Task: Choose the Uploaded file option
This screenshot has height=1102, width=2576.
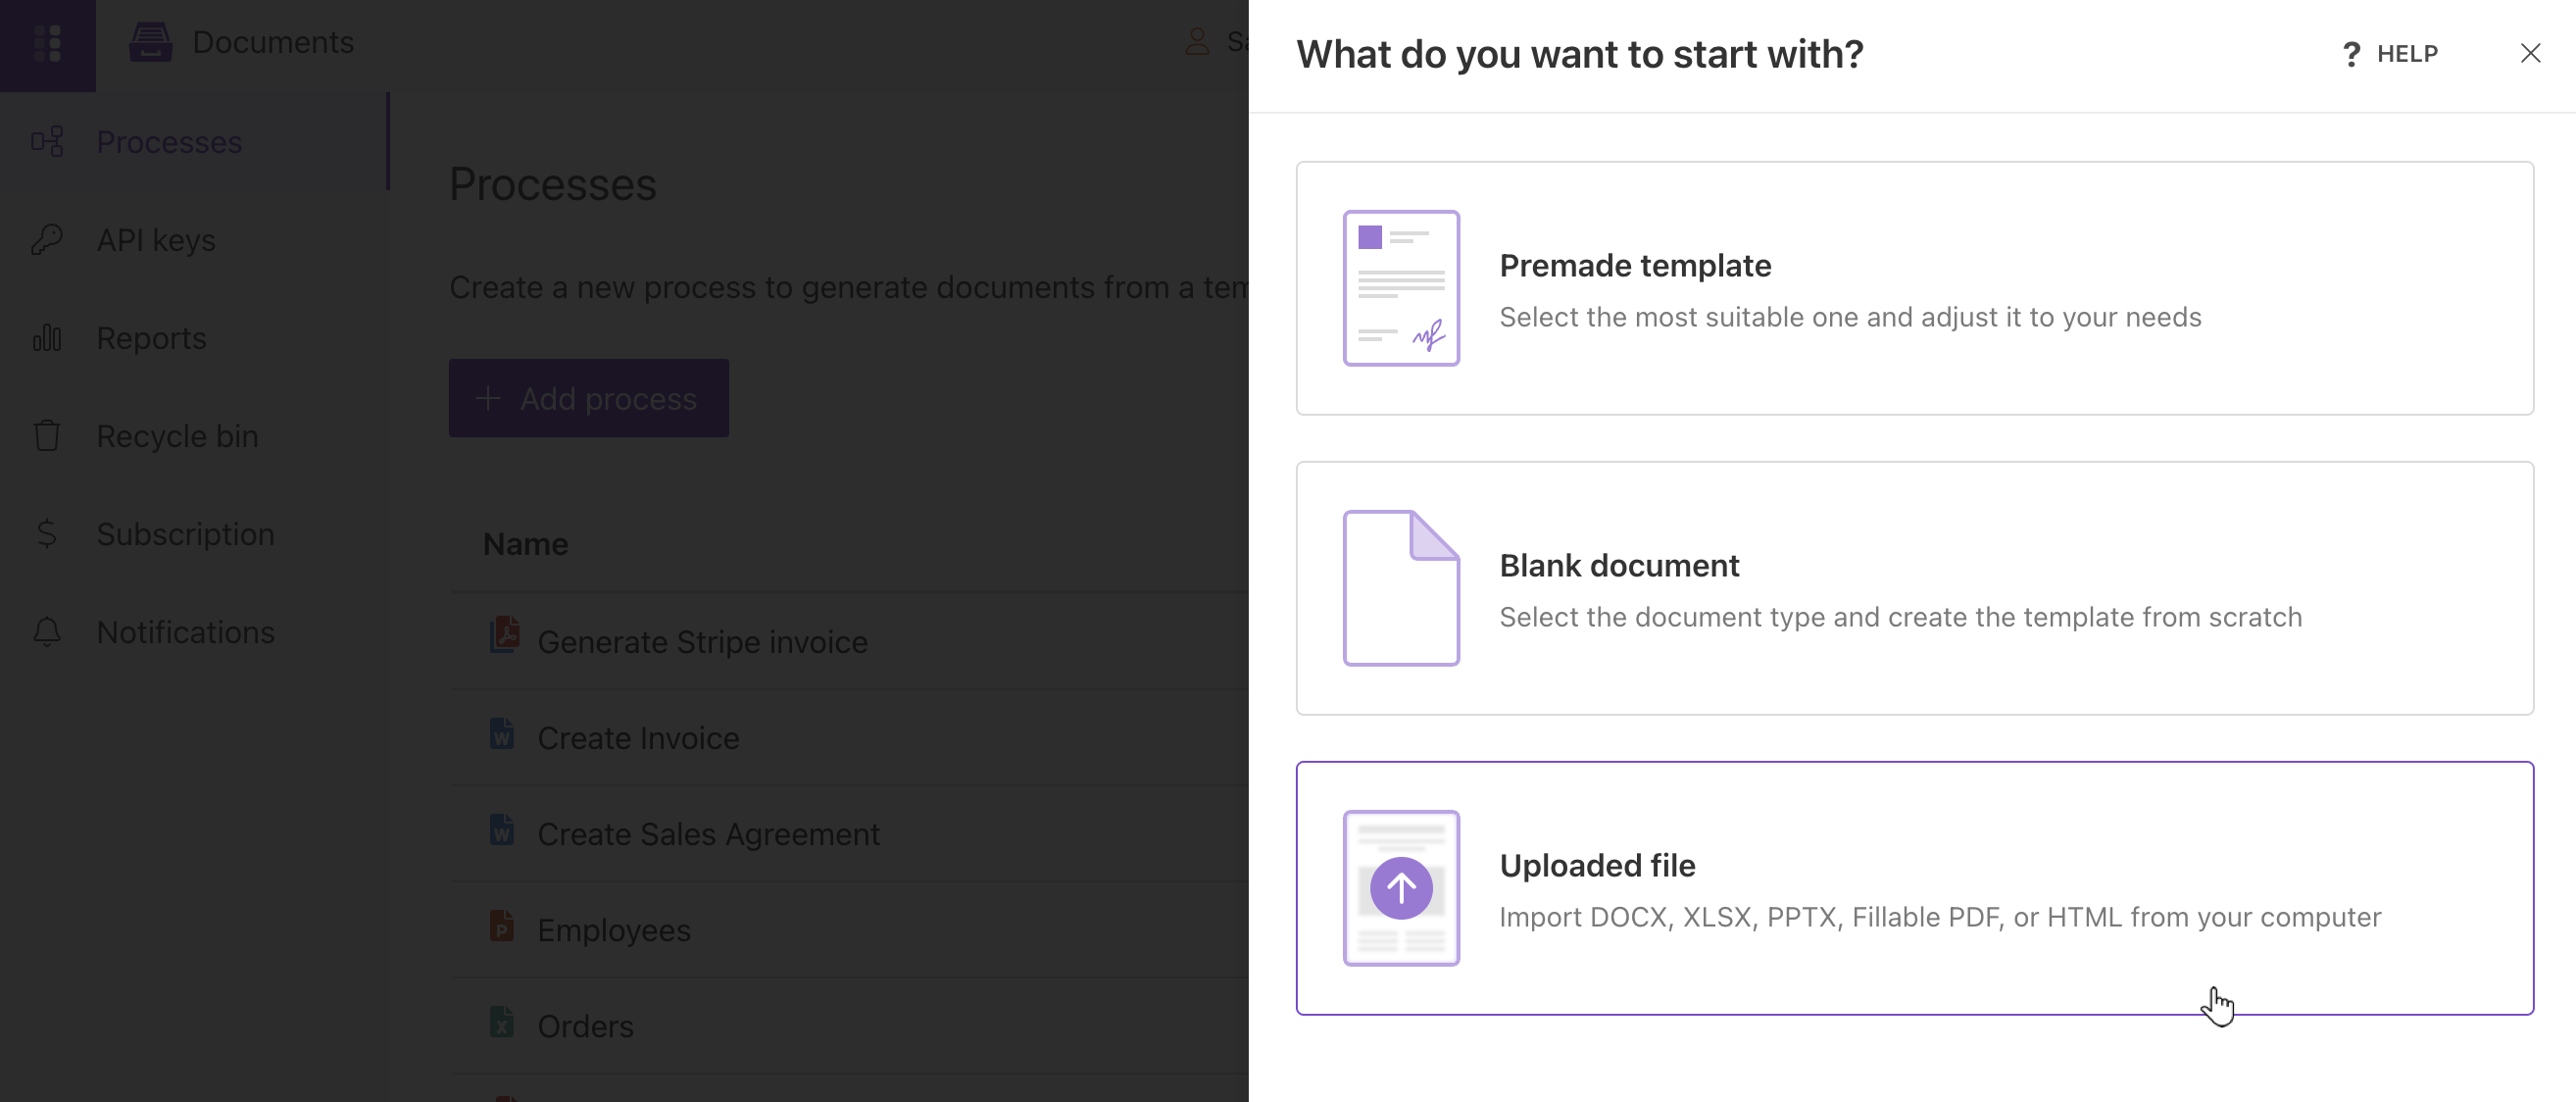Action: 1914,888
